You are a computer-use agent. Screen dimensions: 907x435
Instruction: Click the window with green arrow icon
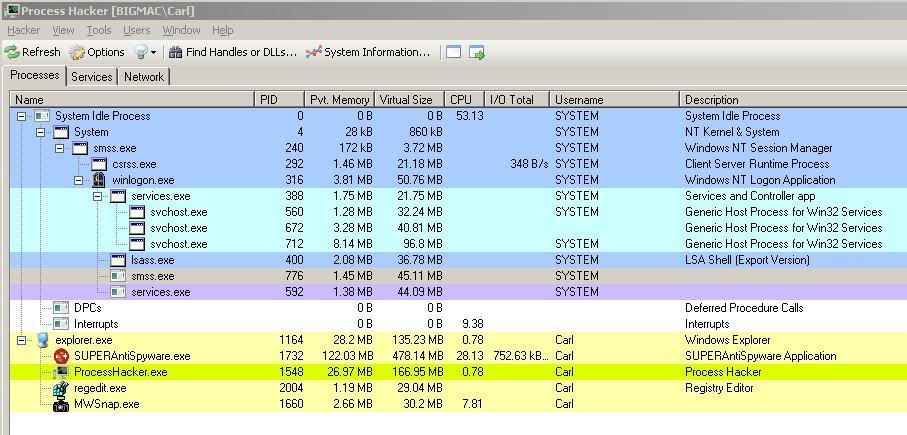pos(477,53)
